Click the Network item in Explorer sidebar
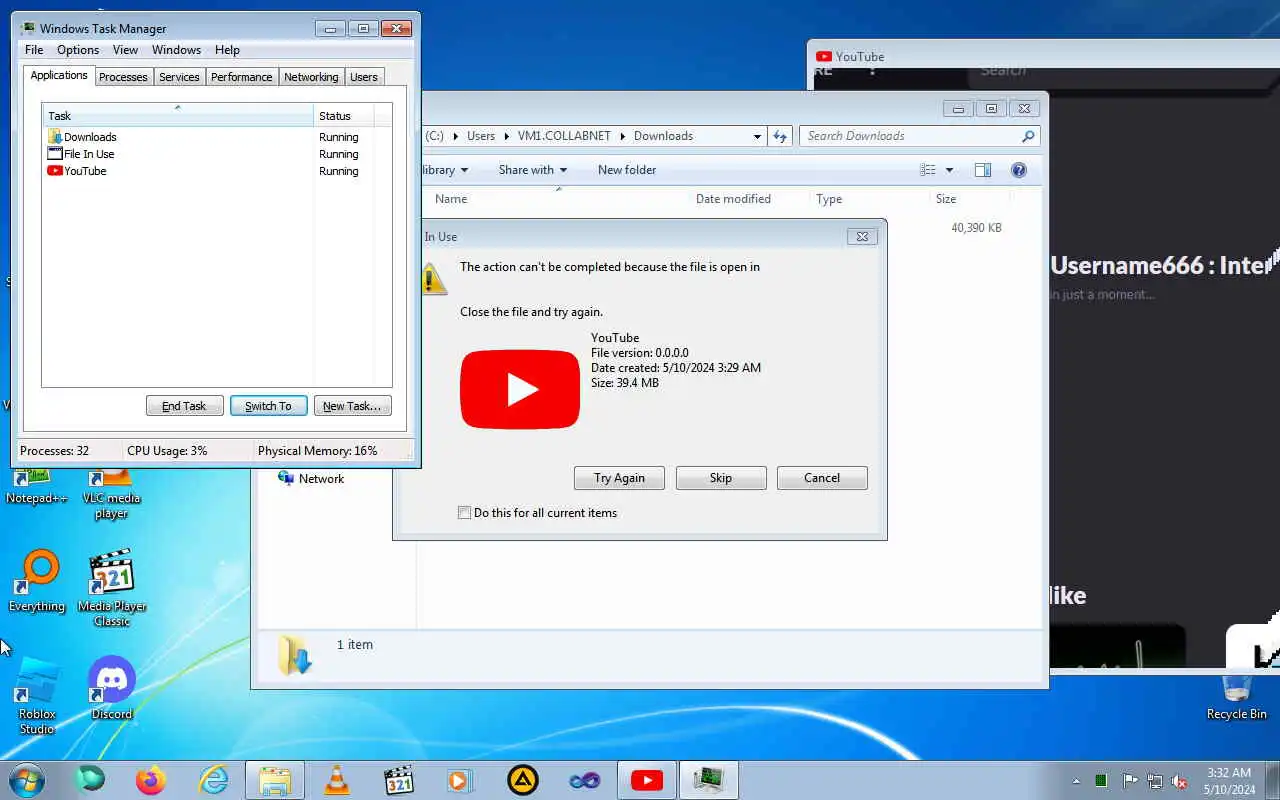 point(311,479)
